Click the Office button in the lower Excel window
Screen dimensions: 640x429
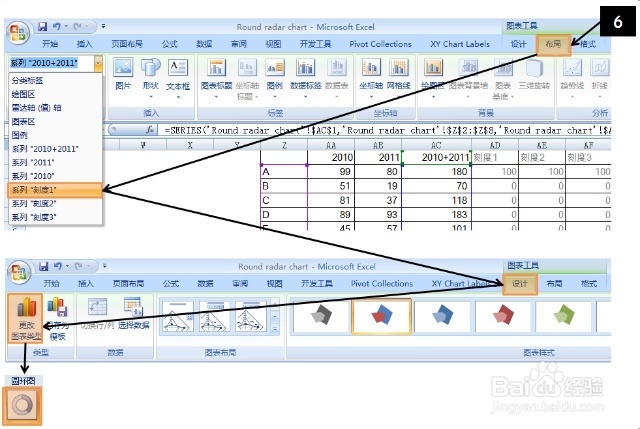click(x=19, y=272)
